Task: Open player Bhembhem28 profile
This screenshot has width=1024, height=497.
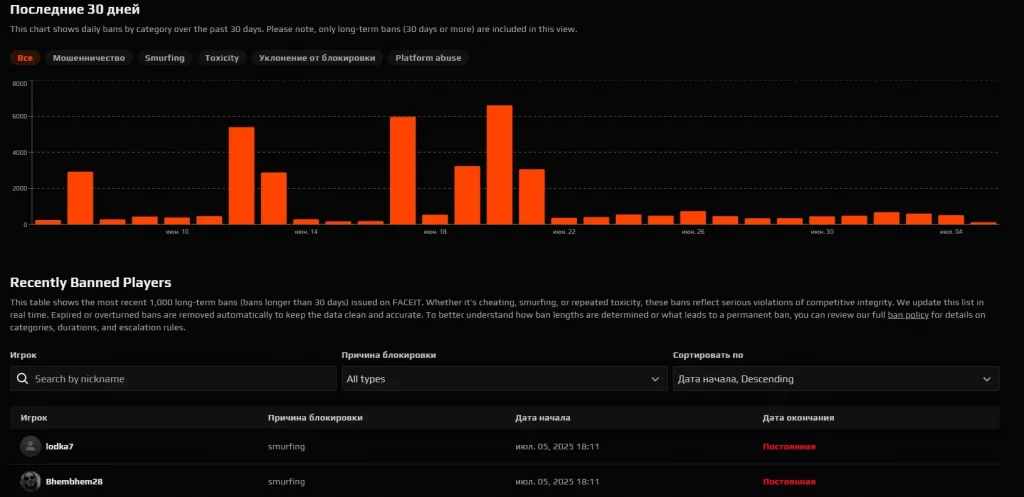Action: coord(74,482)
